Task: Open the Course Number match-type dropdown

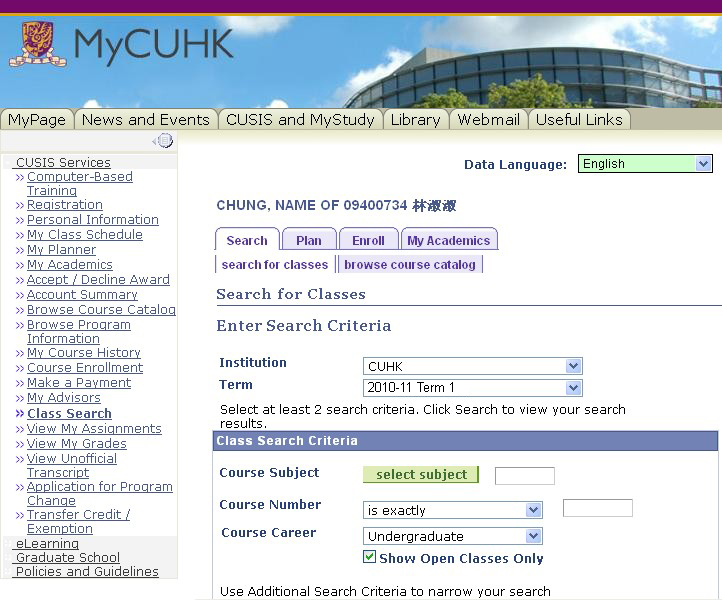Action: point(453,510)
